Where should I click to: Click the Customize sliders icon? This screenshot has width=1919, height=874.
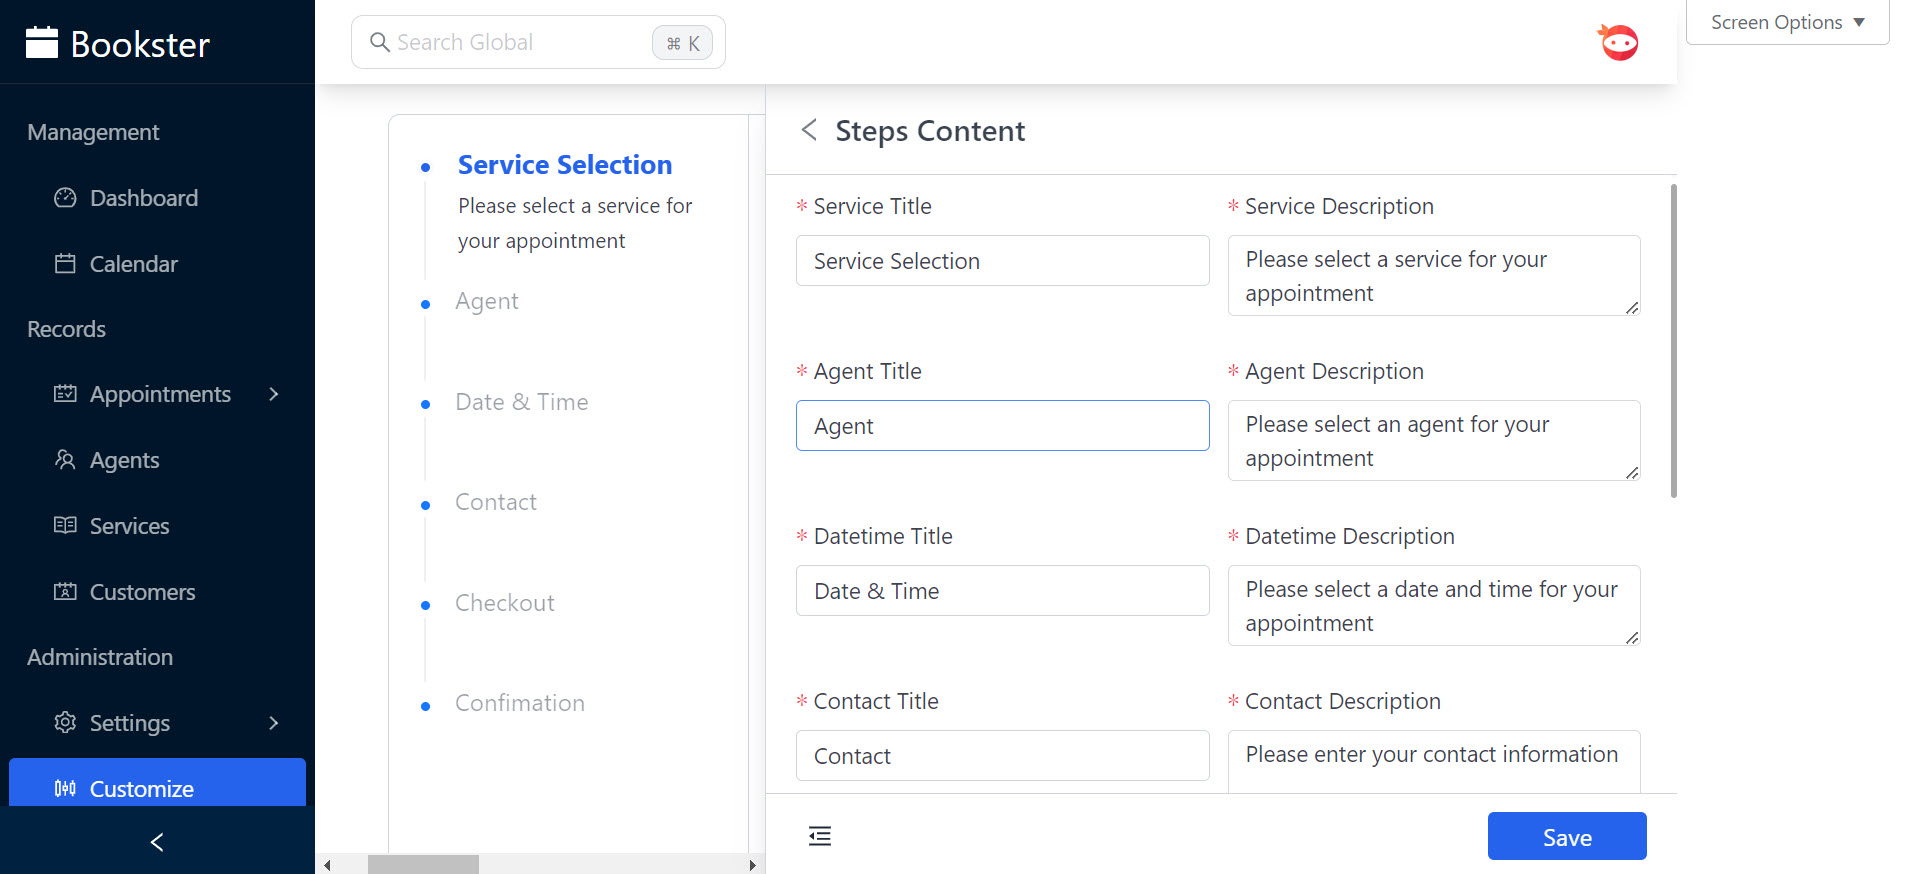coord(65,789)
